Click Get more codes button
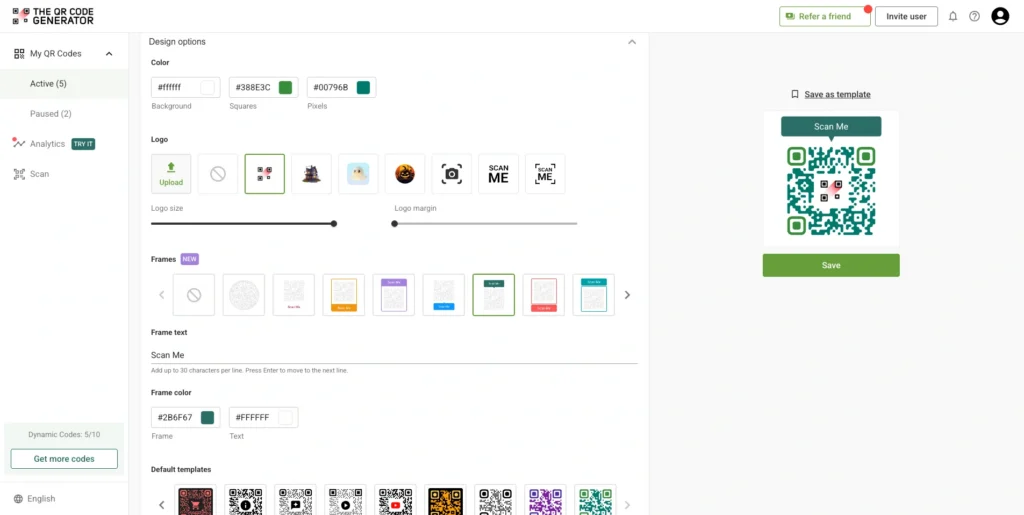 [x=64, y=459]
